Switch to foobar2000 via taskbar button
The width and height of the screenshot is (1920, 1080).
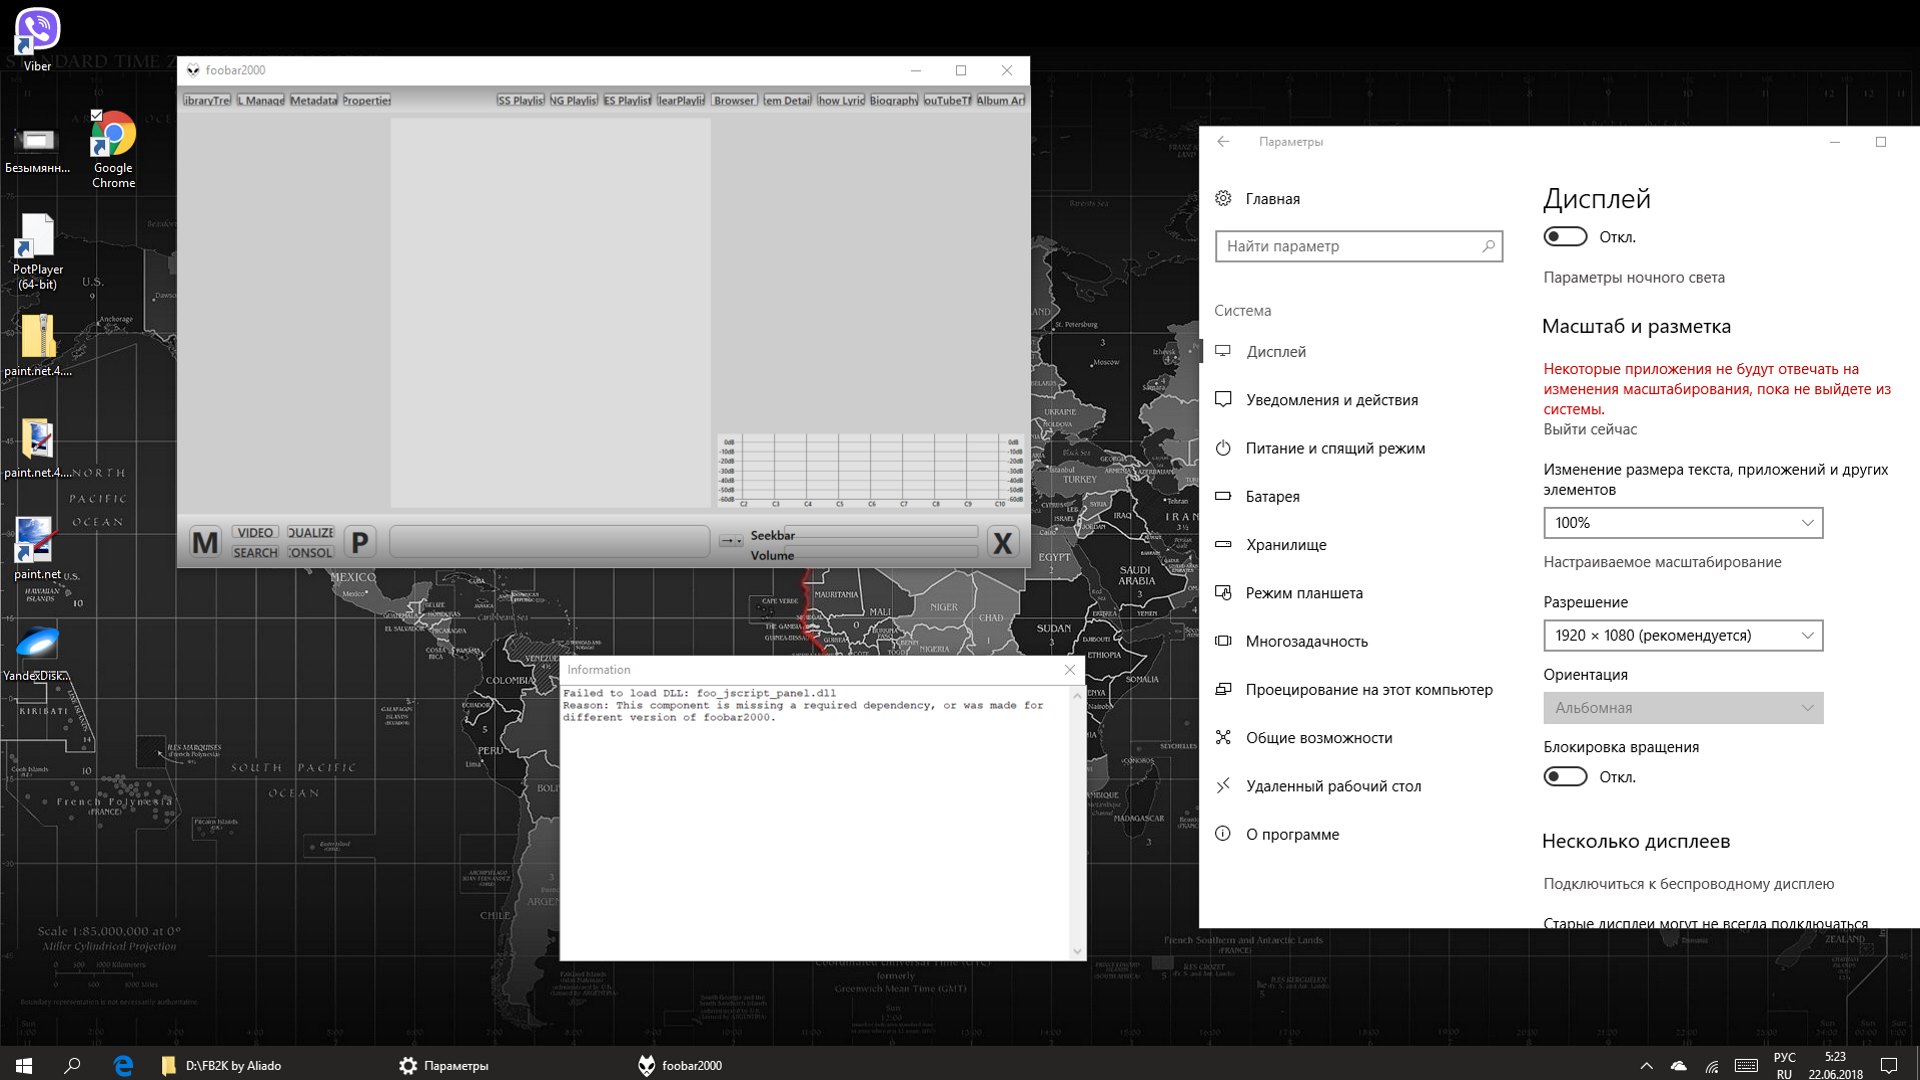point(680,1066)
